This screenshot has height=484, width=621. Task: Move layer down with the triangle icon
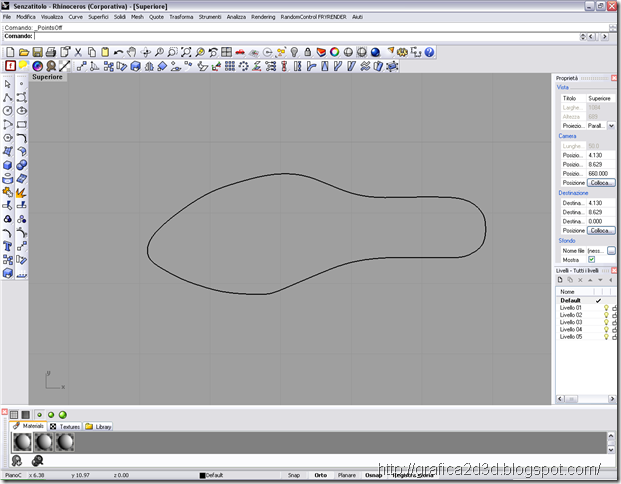pos(600,280)
